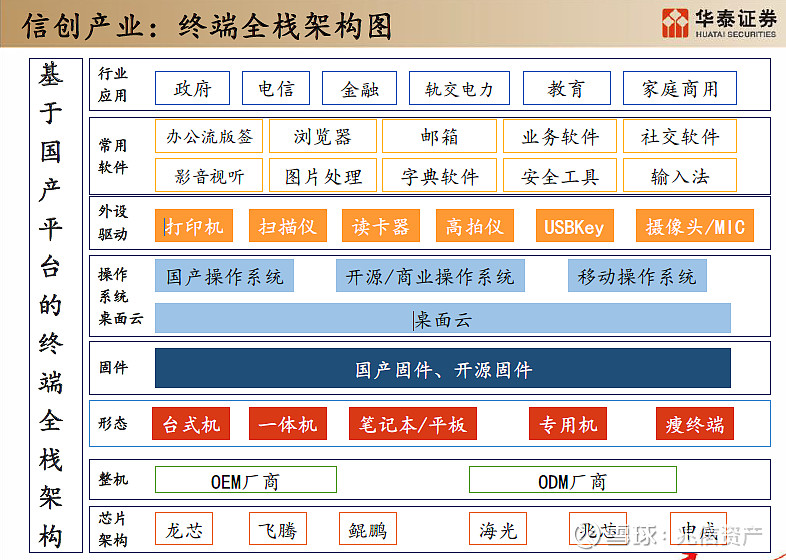Click the OEM厂商 box
The width and height of the screenshot is (786, 560).
[246, 480]
